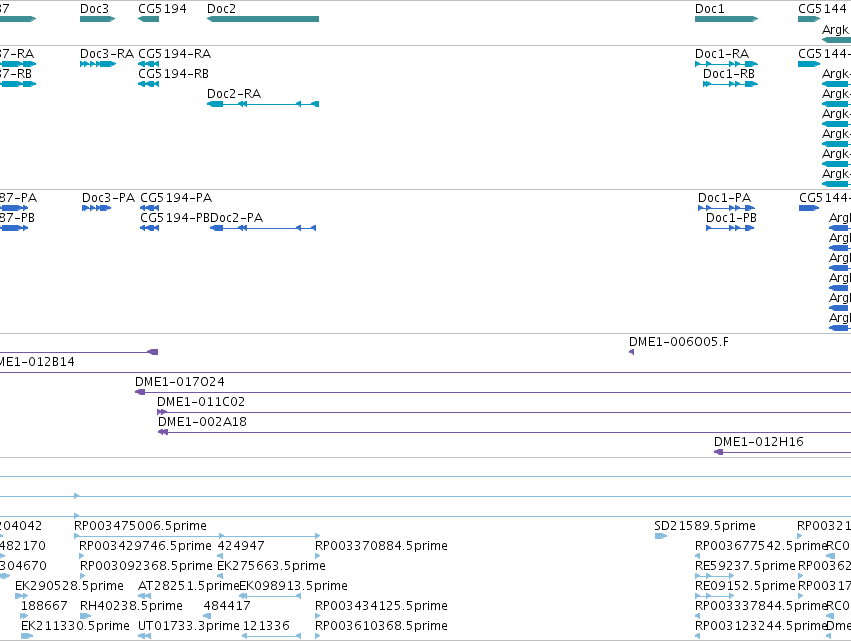
Task: Click the DME1-017024 feature arrow
Action: [x=140, y=392]
